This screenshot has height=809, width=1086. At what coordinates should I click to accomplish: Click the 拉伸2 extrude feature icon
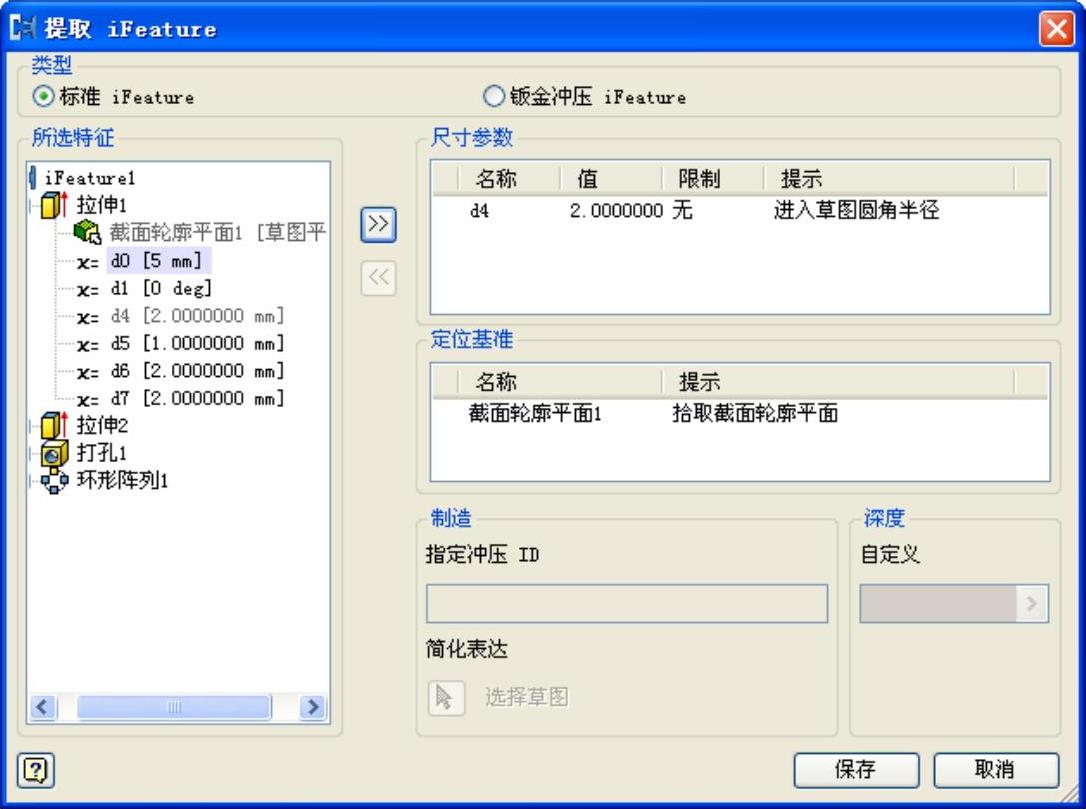click(x=55, y=425)
